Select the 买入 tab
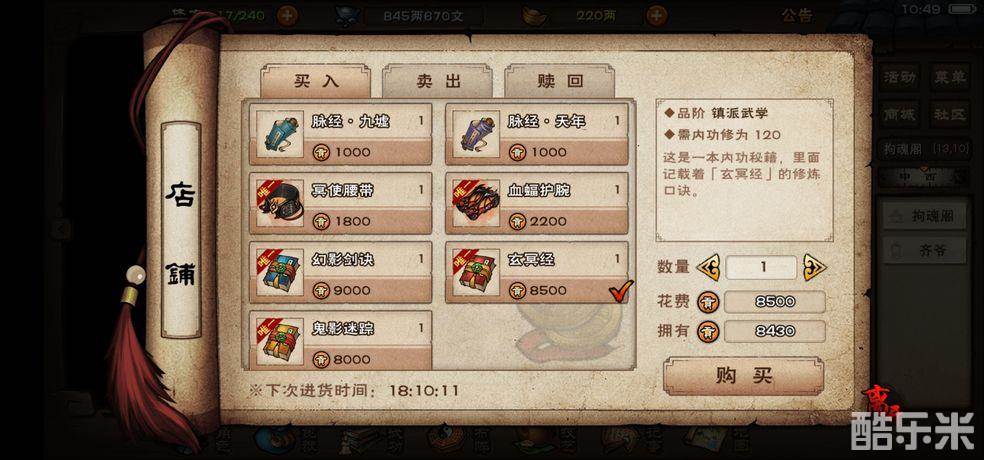Viewport: 984px width, 460px height. click(x=316, y=80)
